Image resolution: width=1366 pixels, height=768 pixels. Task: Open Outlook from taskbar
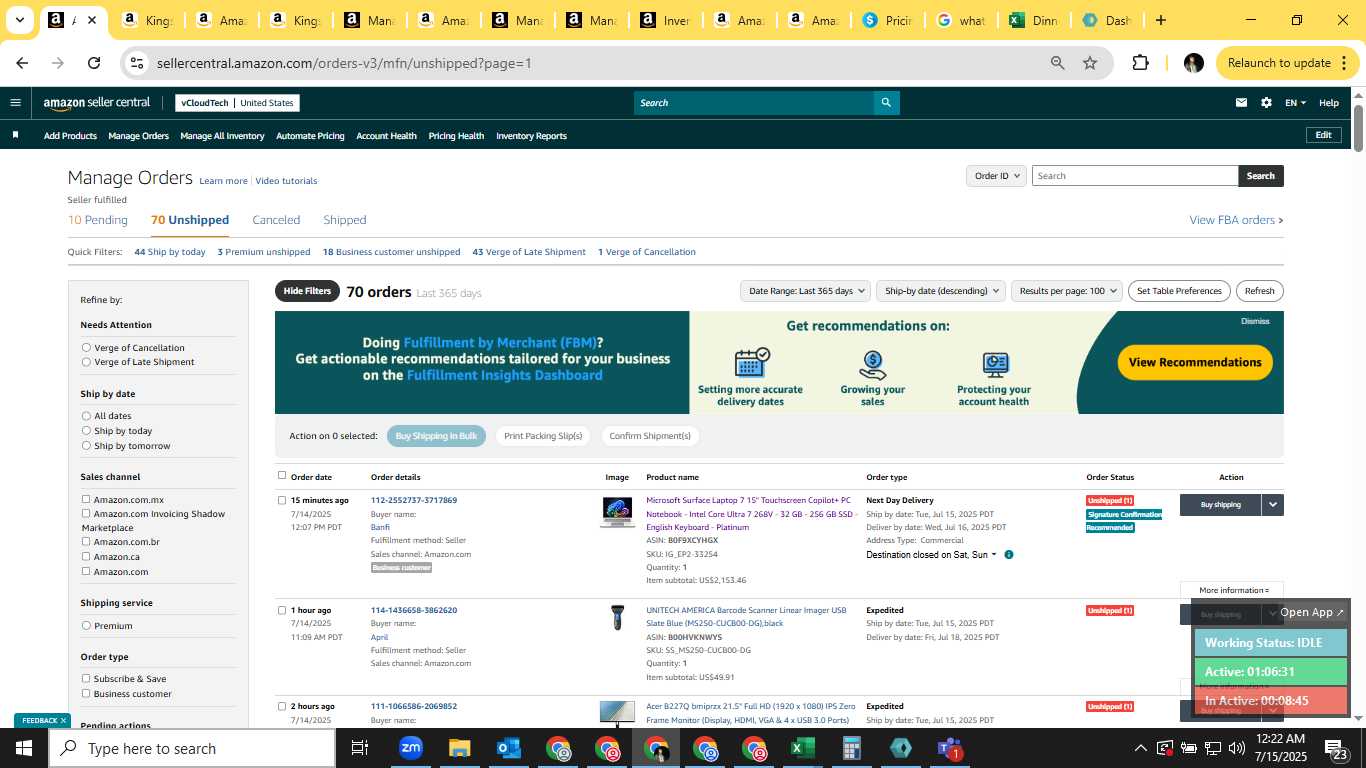click(509, 748)
